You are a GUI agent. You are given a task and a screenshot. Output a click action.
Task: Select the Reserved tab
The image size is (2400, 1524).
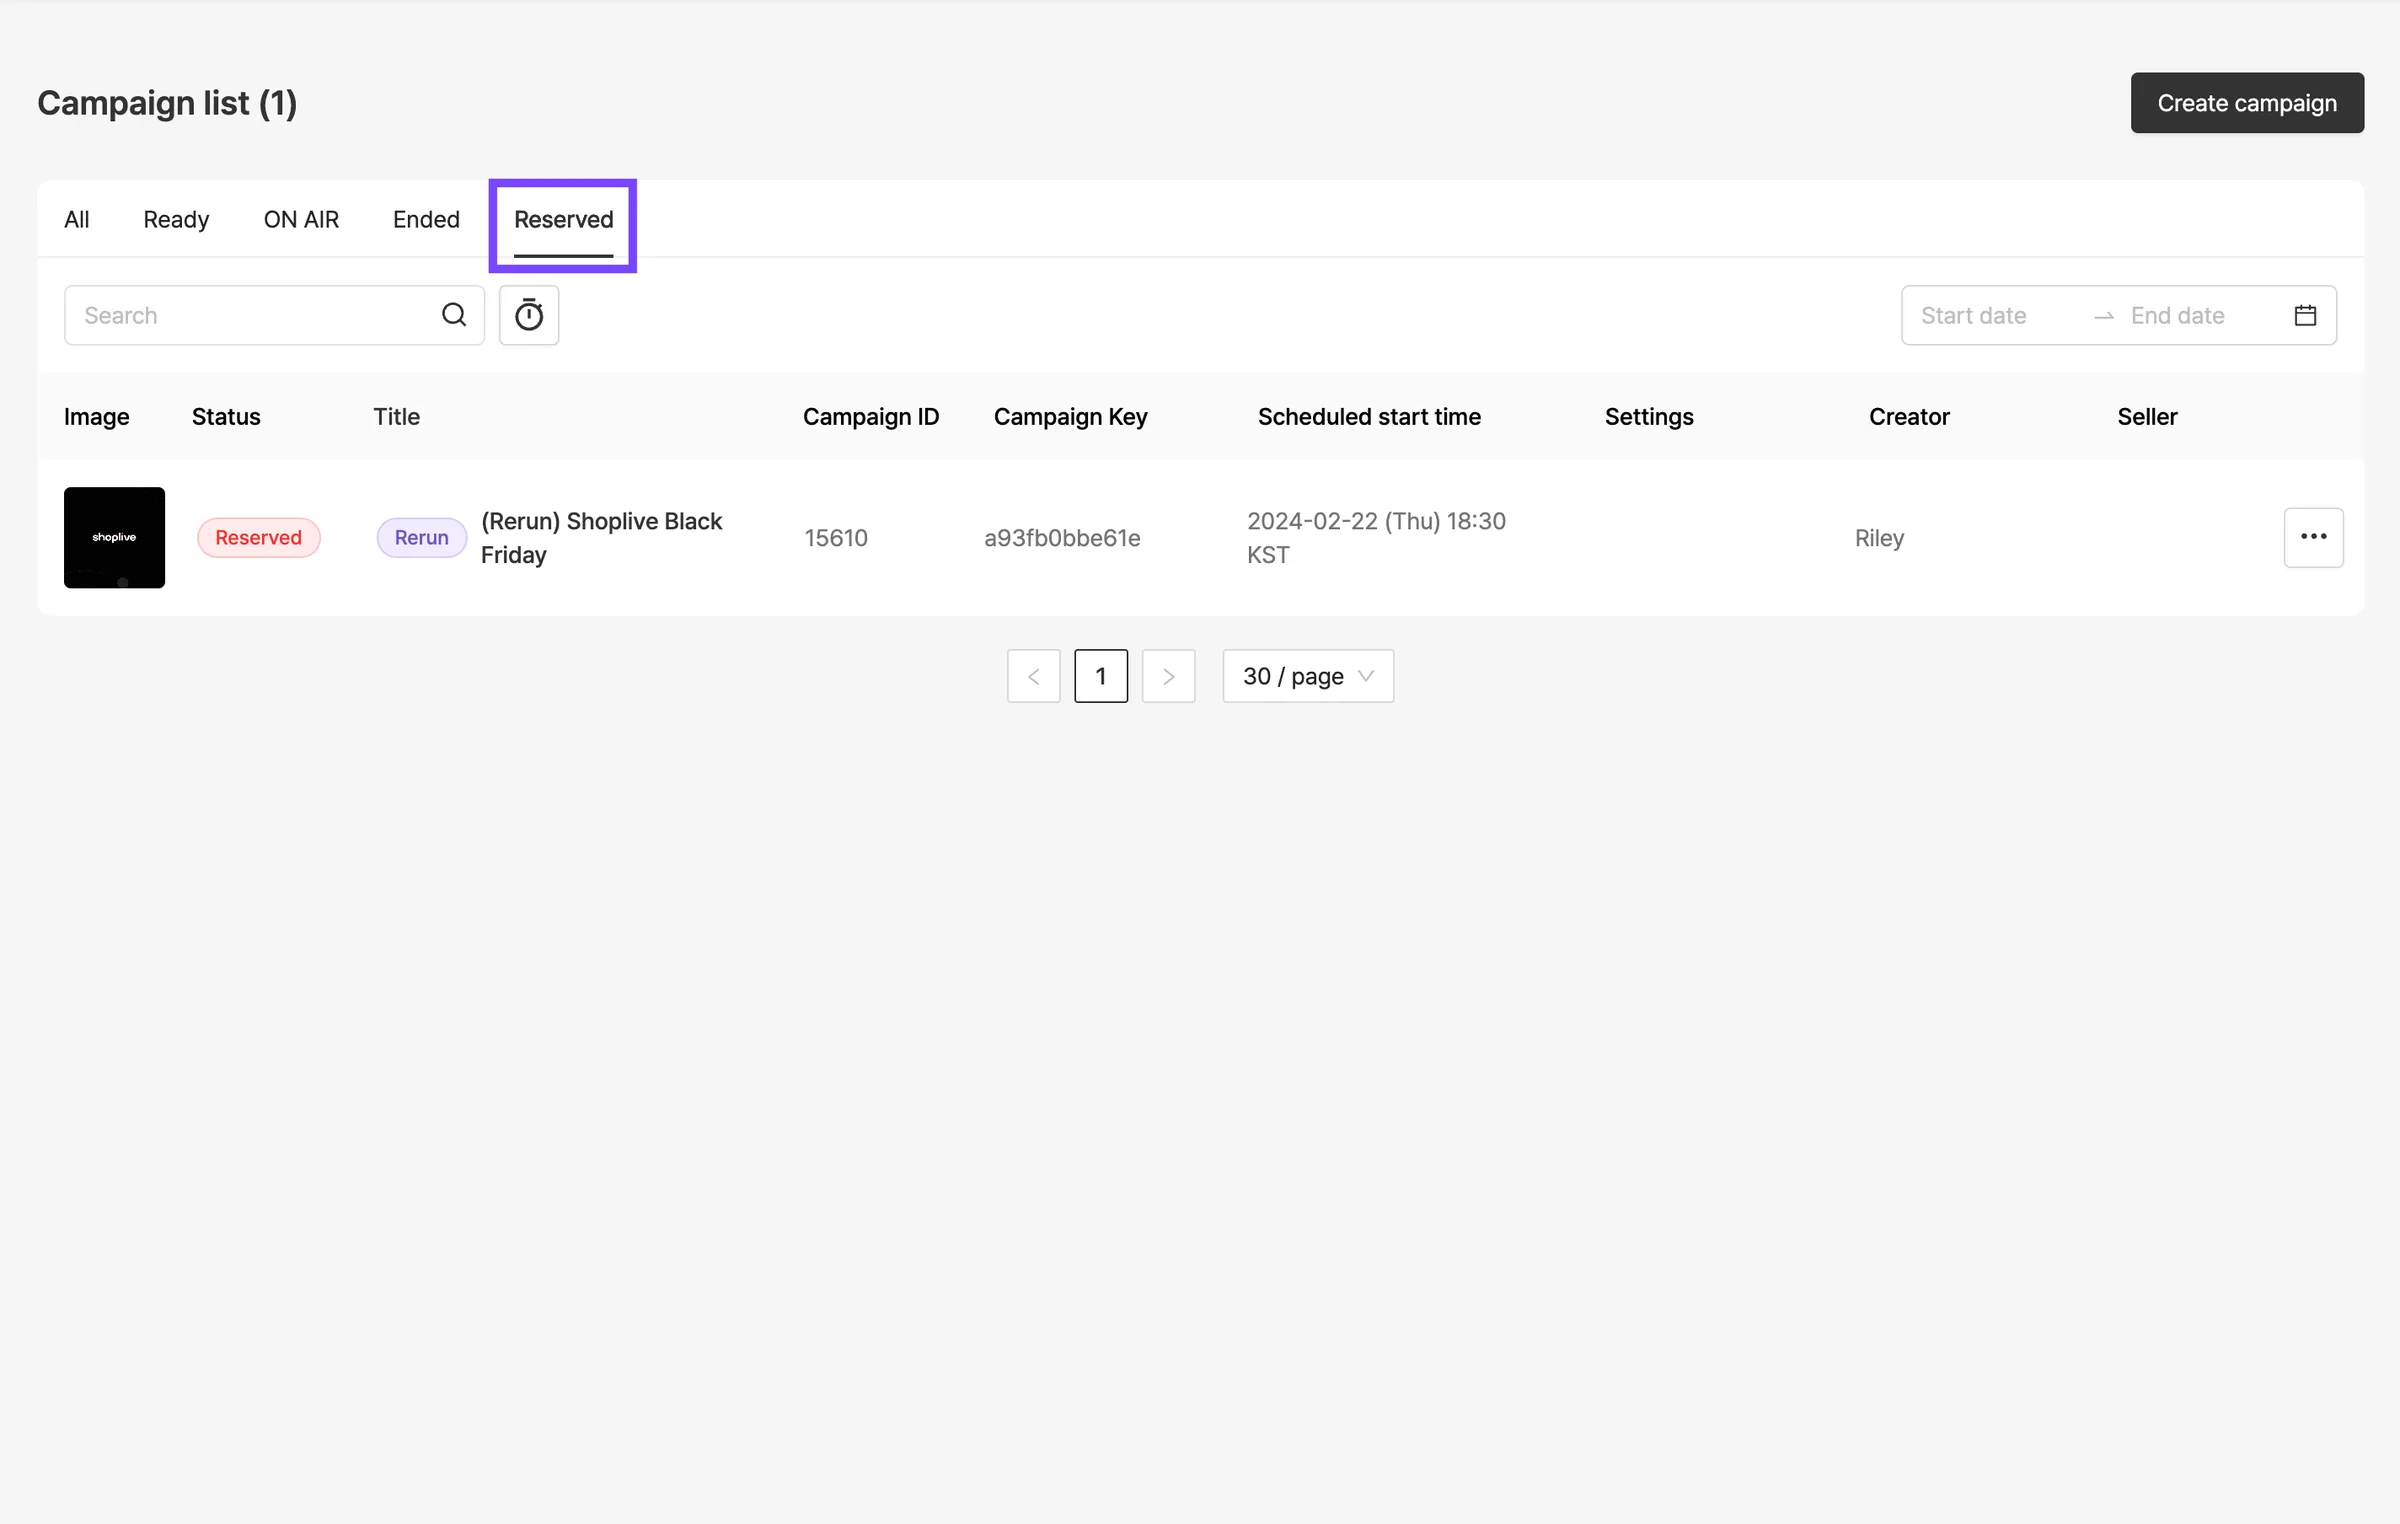click(564, 219)
